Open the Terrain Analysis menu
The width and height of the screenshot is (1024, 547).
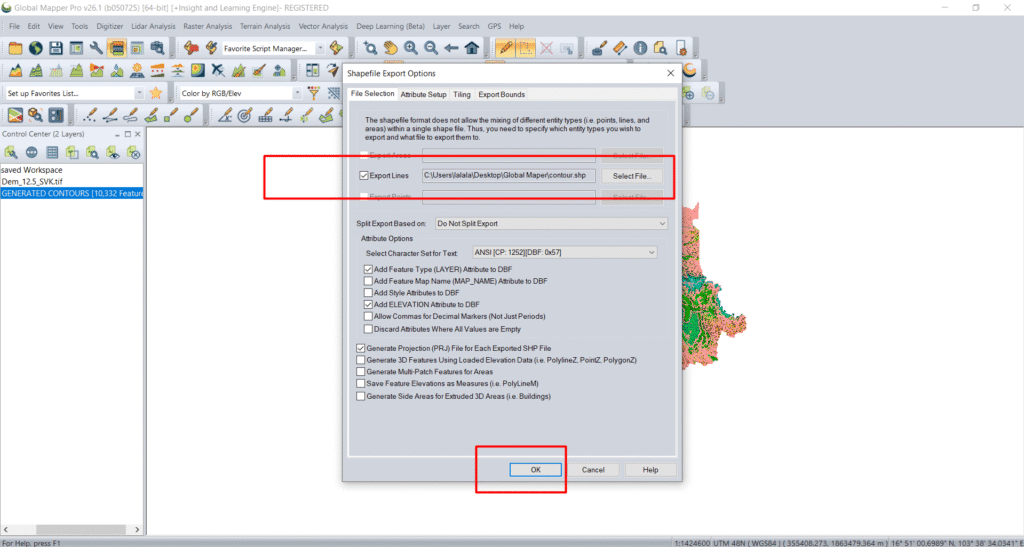265,27
